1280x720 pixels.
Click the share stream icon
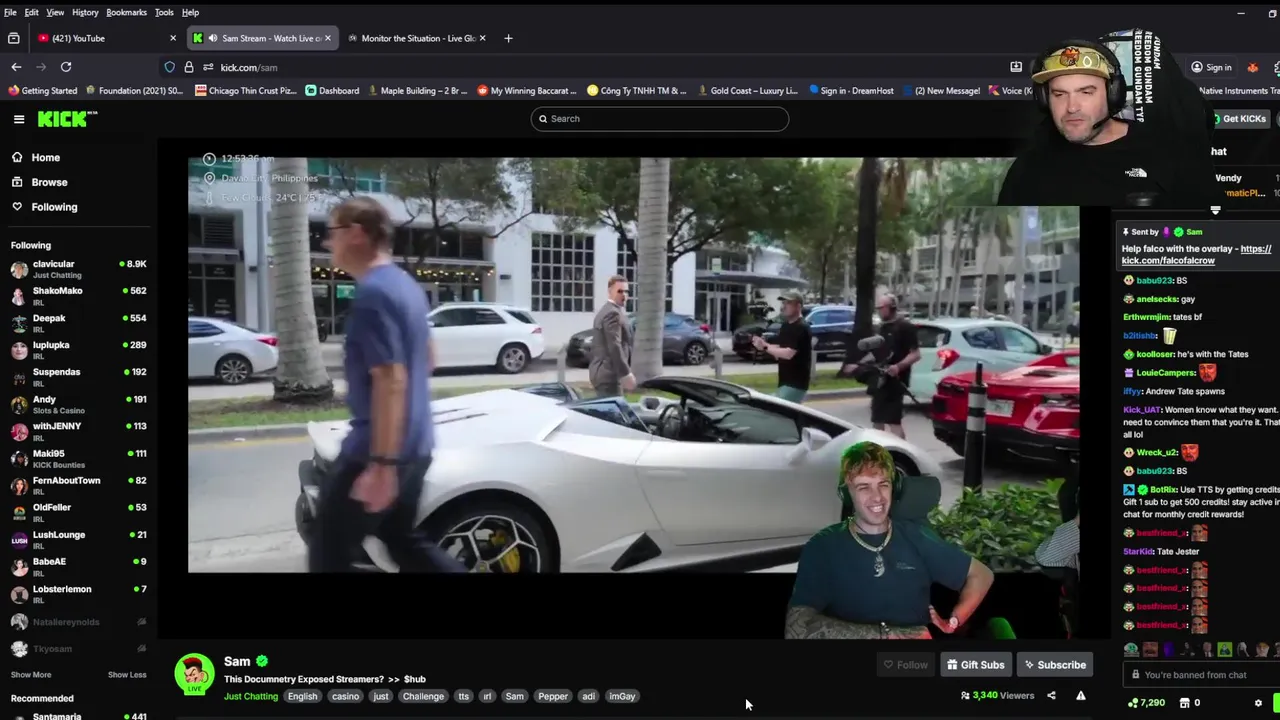pos(1051,696)
